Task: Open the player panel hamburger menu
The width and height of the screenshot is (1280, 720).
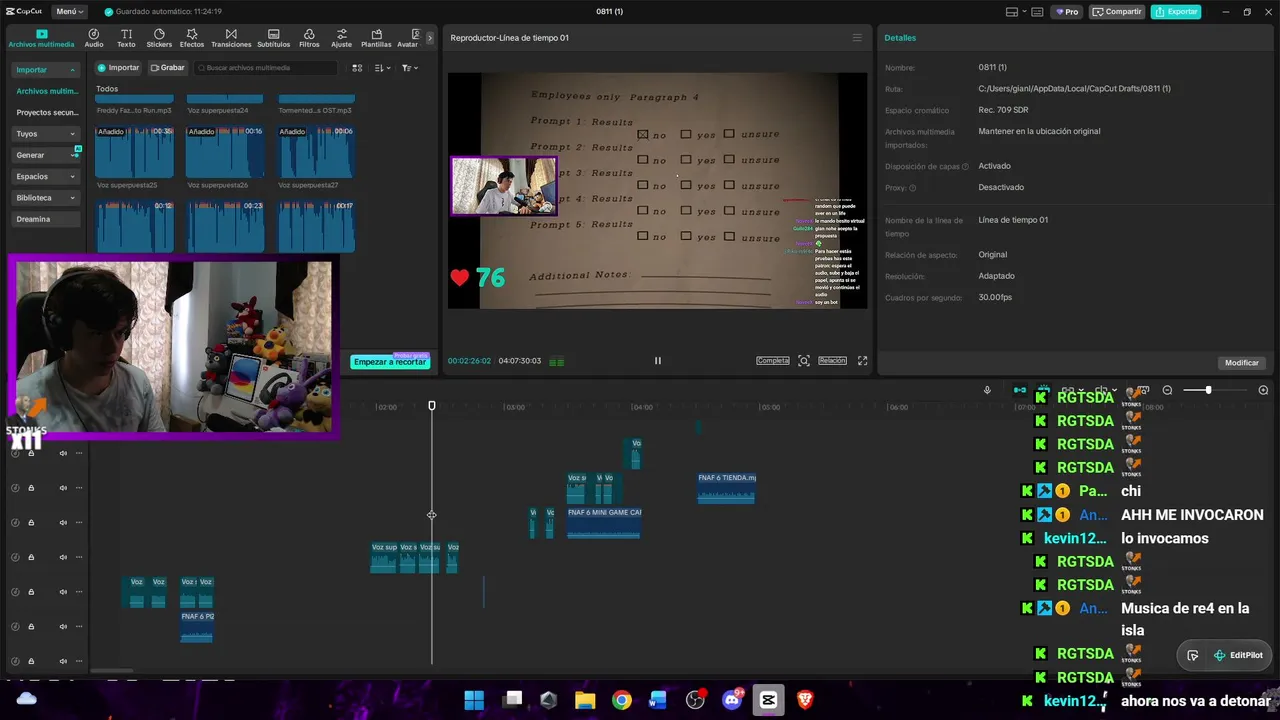Action: 857,38
